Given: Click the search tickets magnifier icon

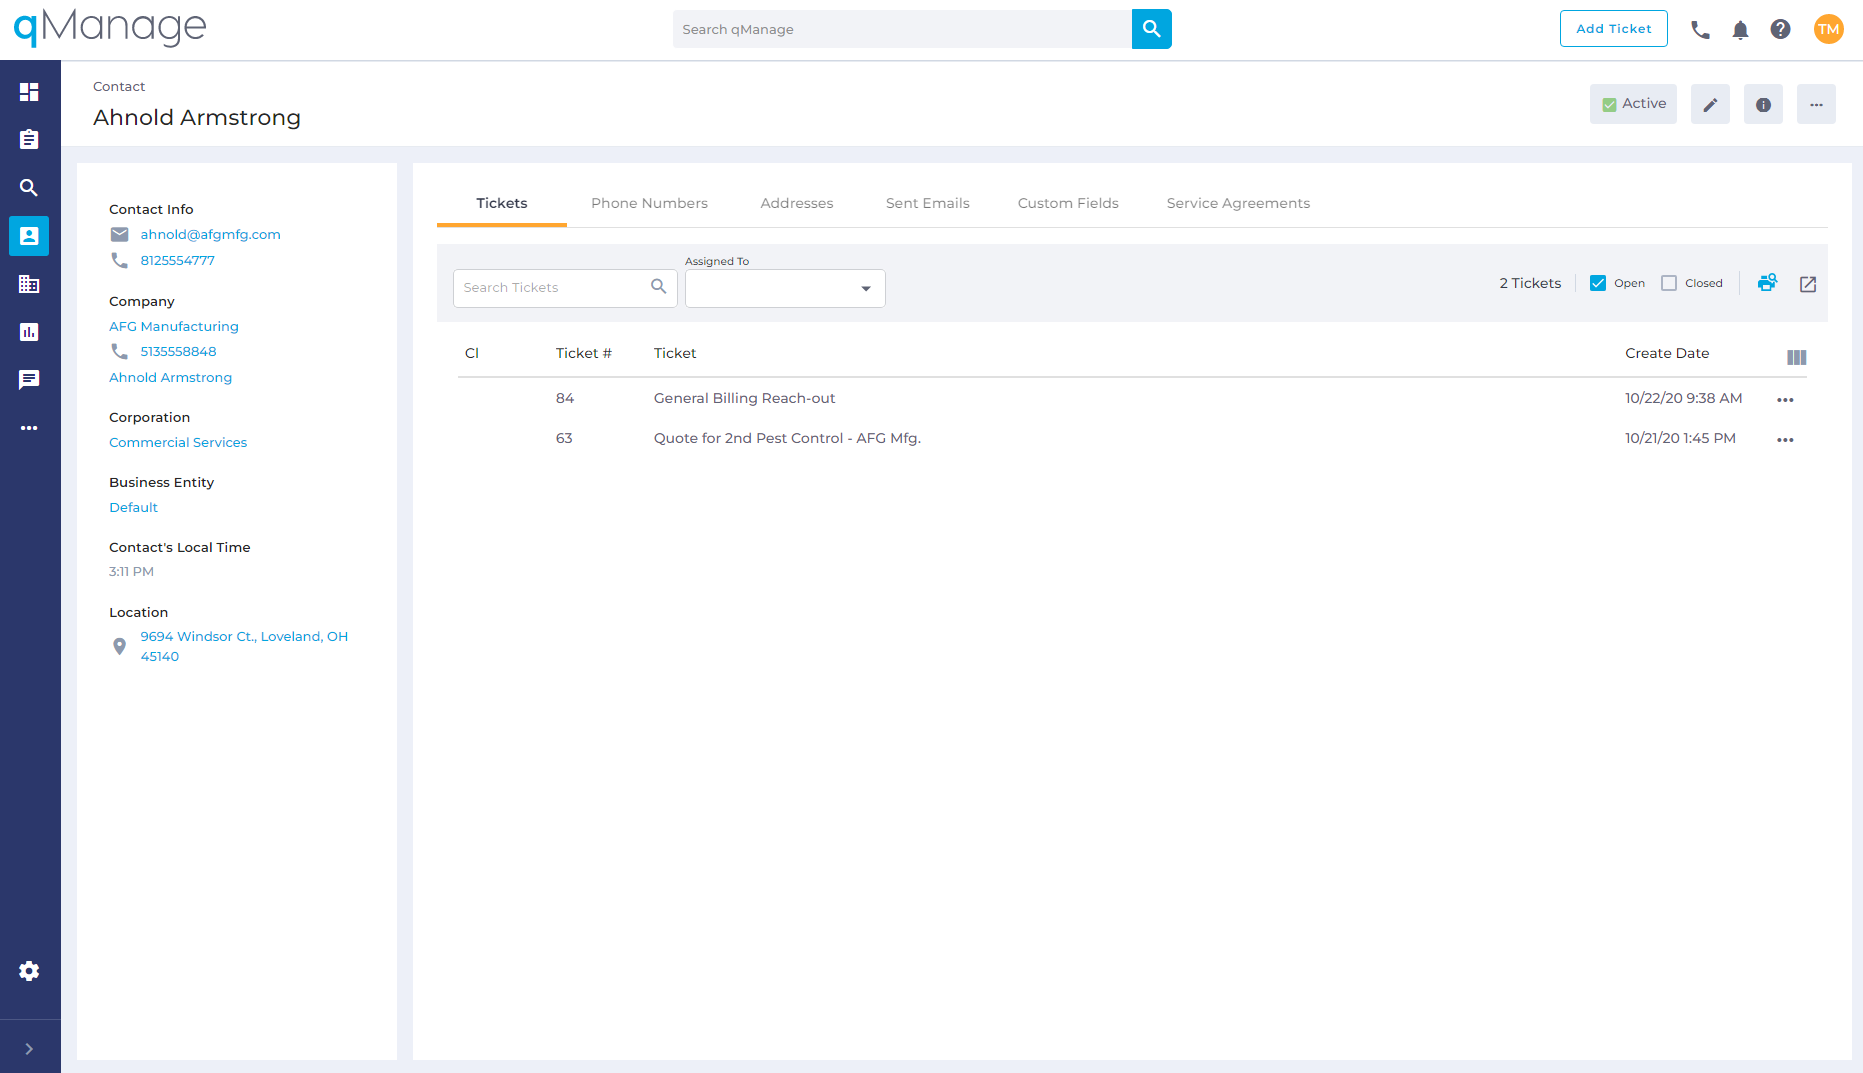Looking at the screenshot, I should click(658, 286).
